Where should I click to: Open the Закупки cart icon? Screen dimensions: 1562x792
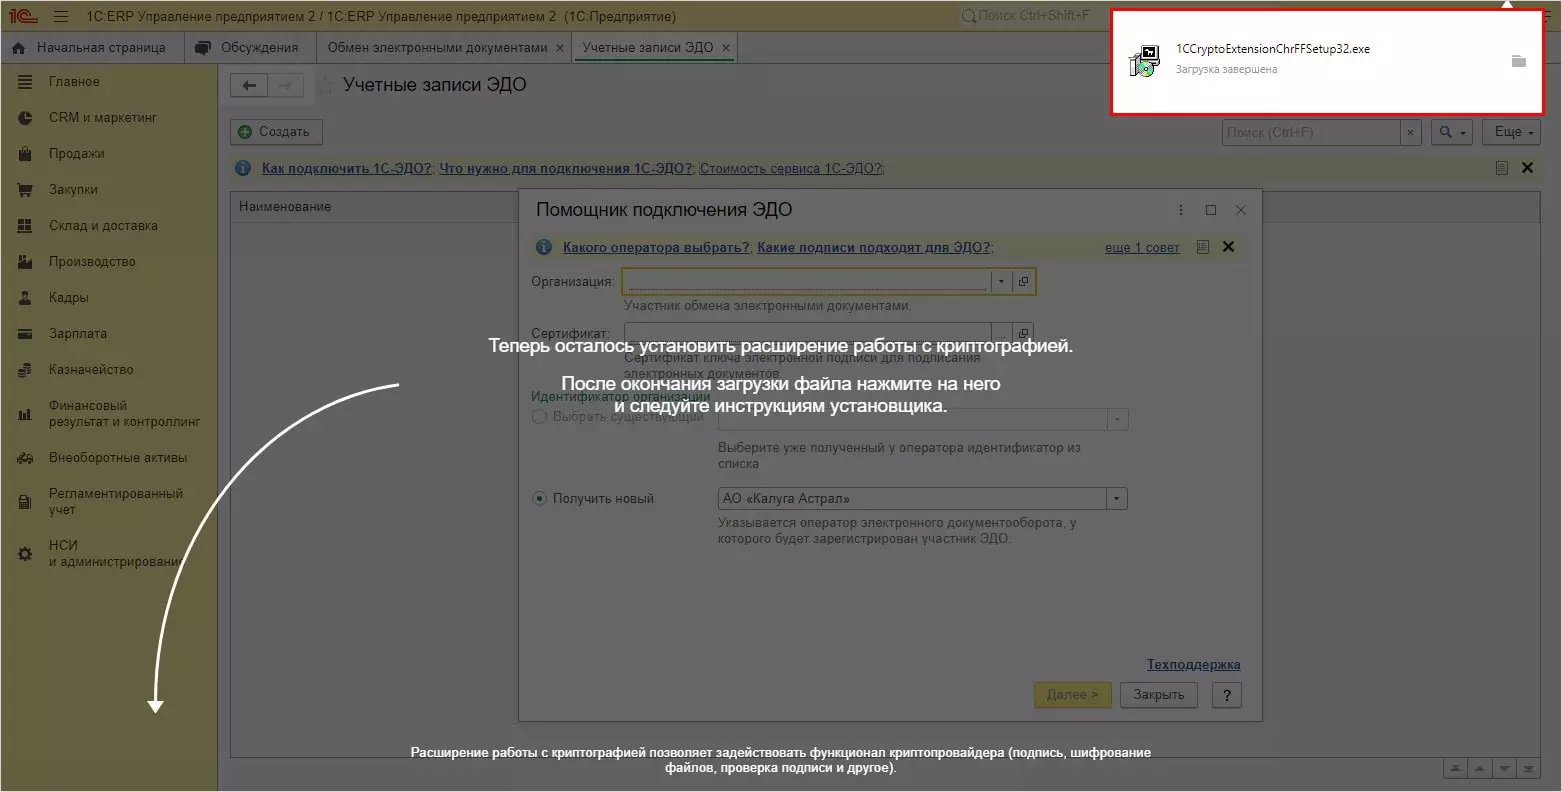pyautogui.click(x=25, y=190)
